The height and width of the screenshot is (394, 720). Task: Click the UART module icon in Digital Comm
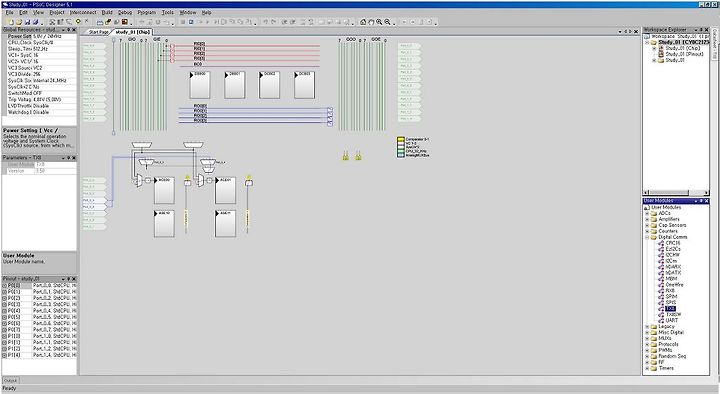point(661,320)
